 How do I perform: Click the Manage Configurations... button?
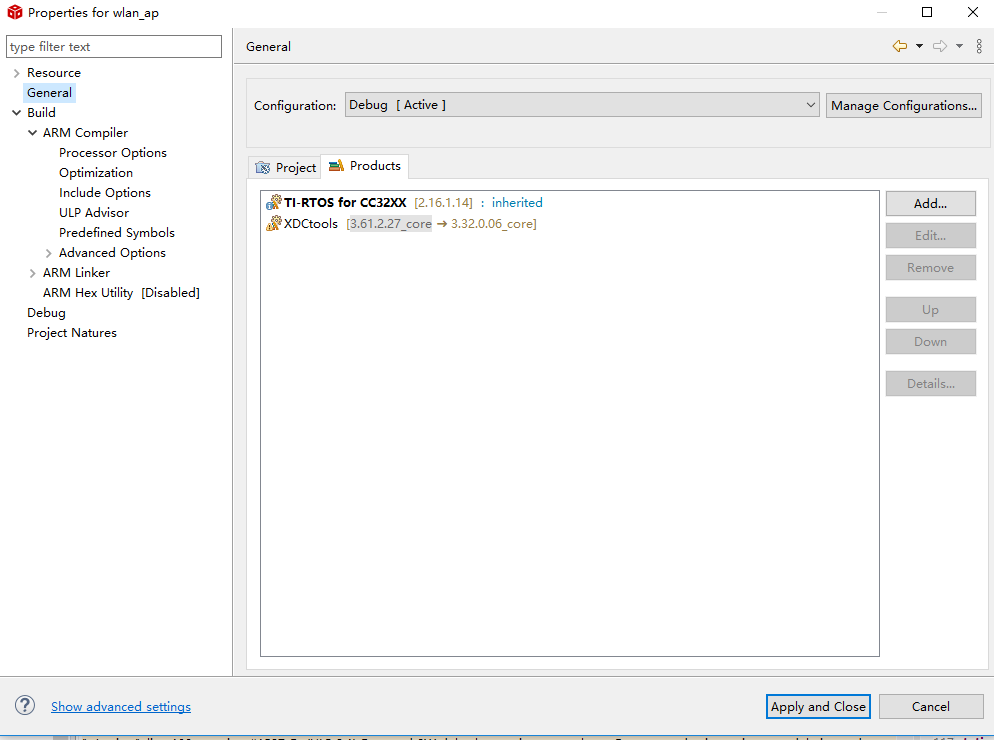903,105
